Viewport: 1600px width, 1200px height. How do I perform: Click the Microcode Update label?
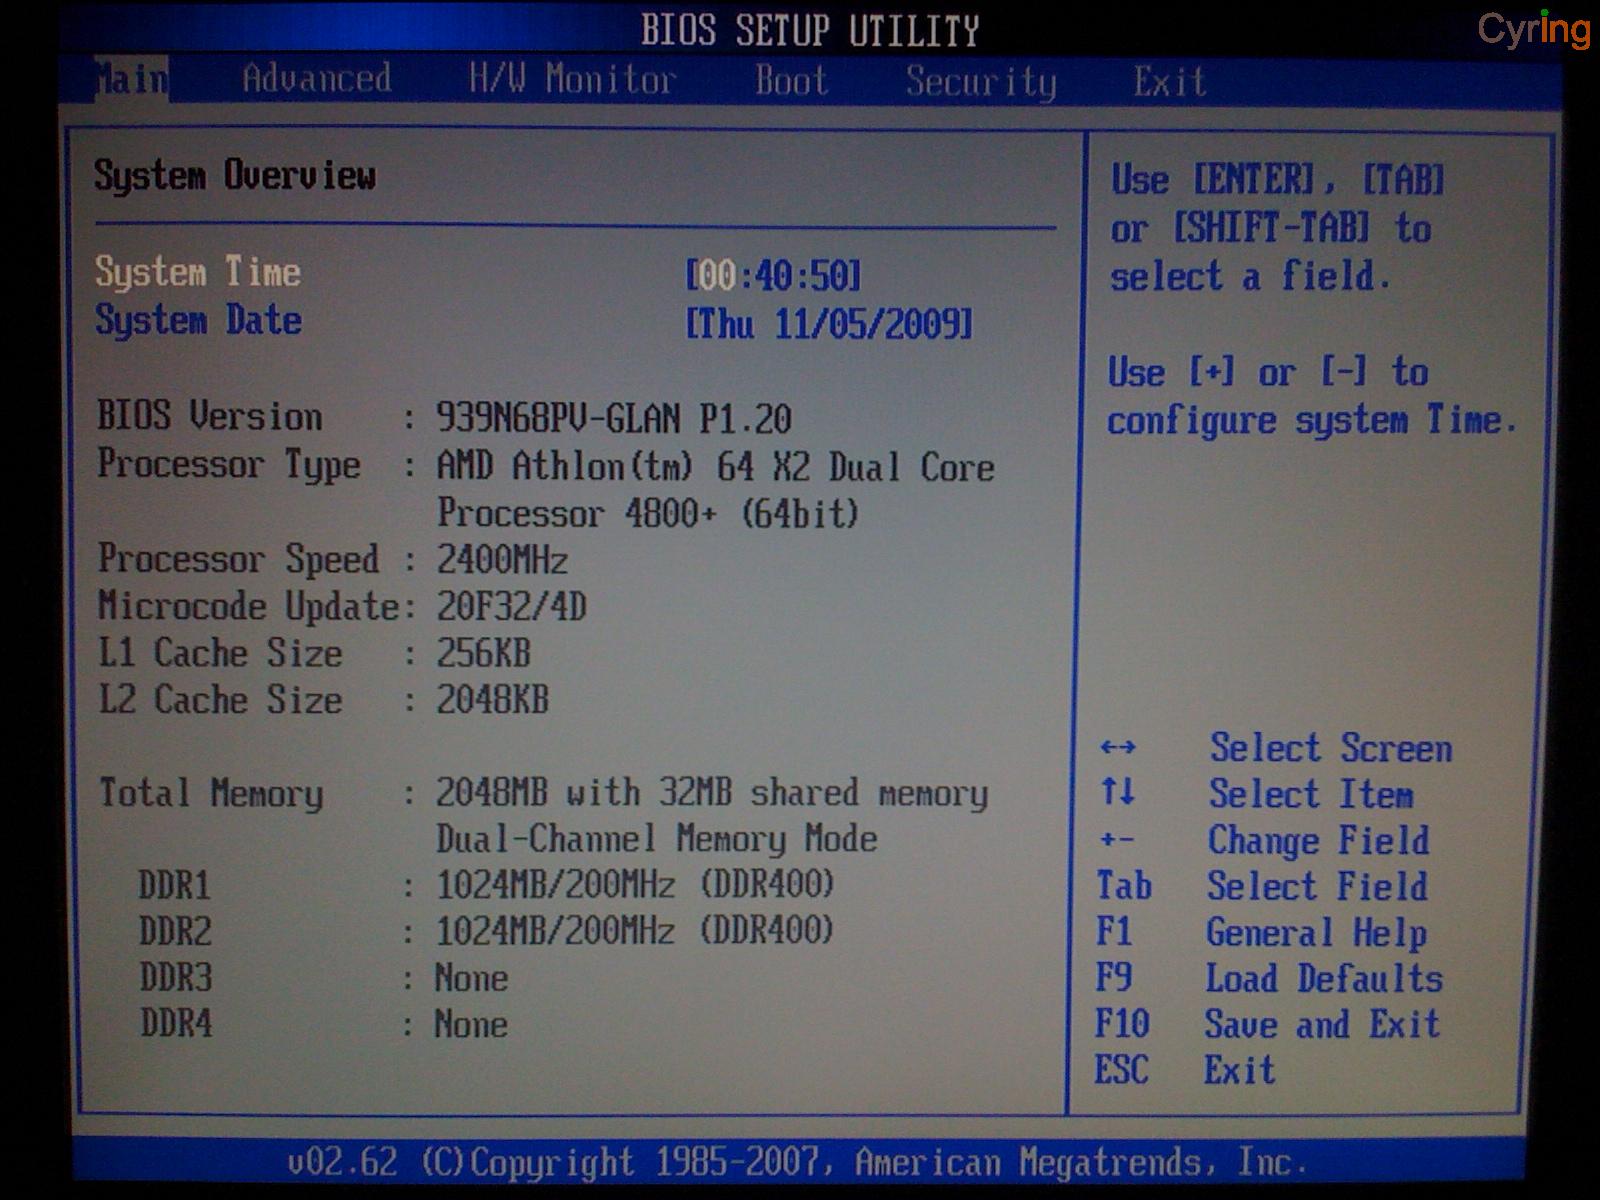(x=250, y=606)
